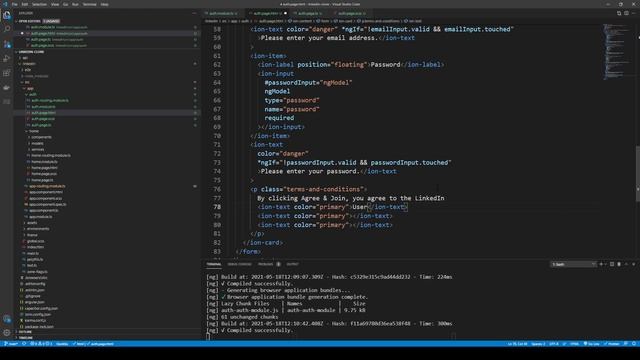Open auth.page.scss in explorer tree
Viewport: 640px width, 360px height.
43,119
